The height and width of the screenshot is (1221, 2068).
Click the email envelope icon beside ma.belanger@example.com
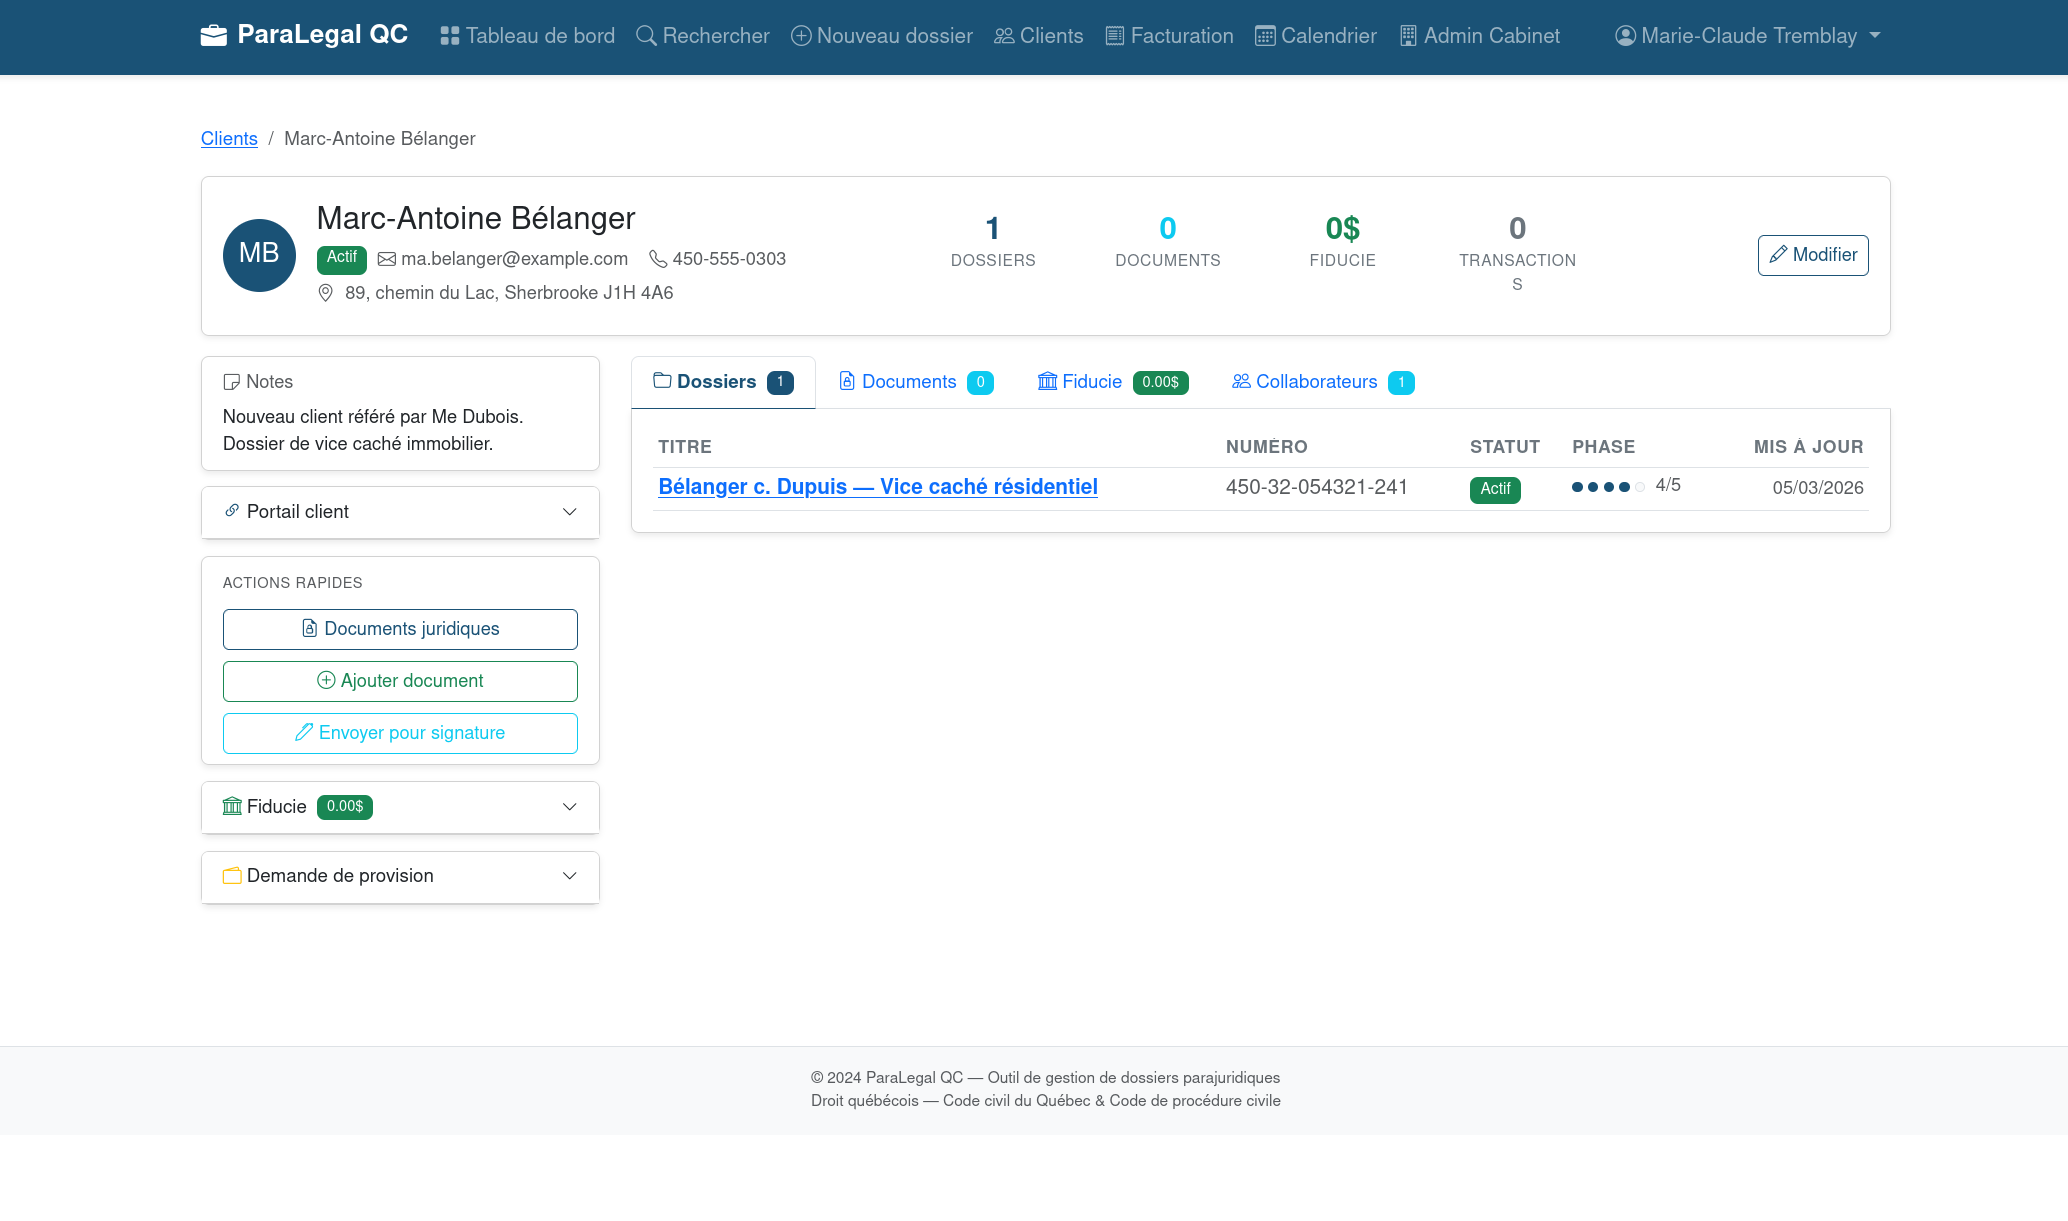(388, 258)
